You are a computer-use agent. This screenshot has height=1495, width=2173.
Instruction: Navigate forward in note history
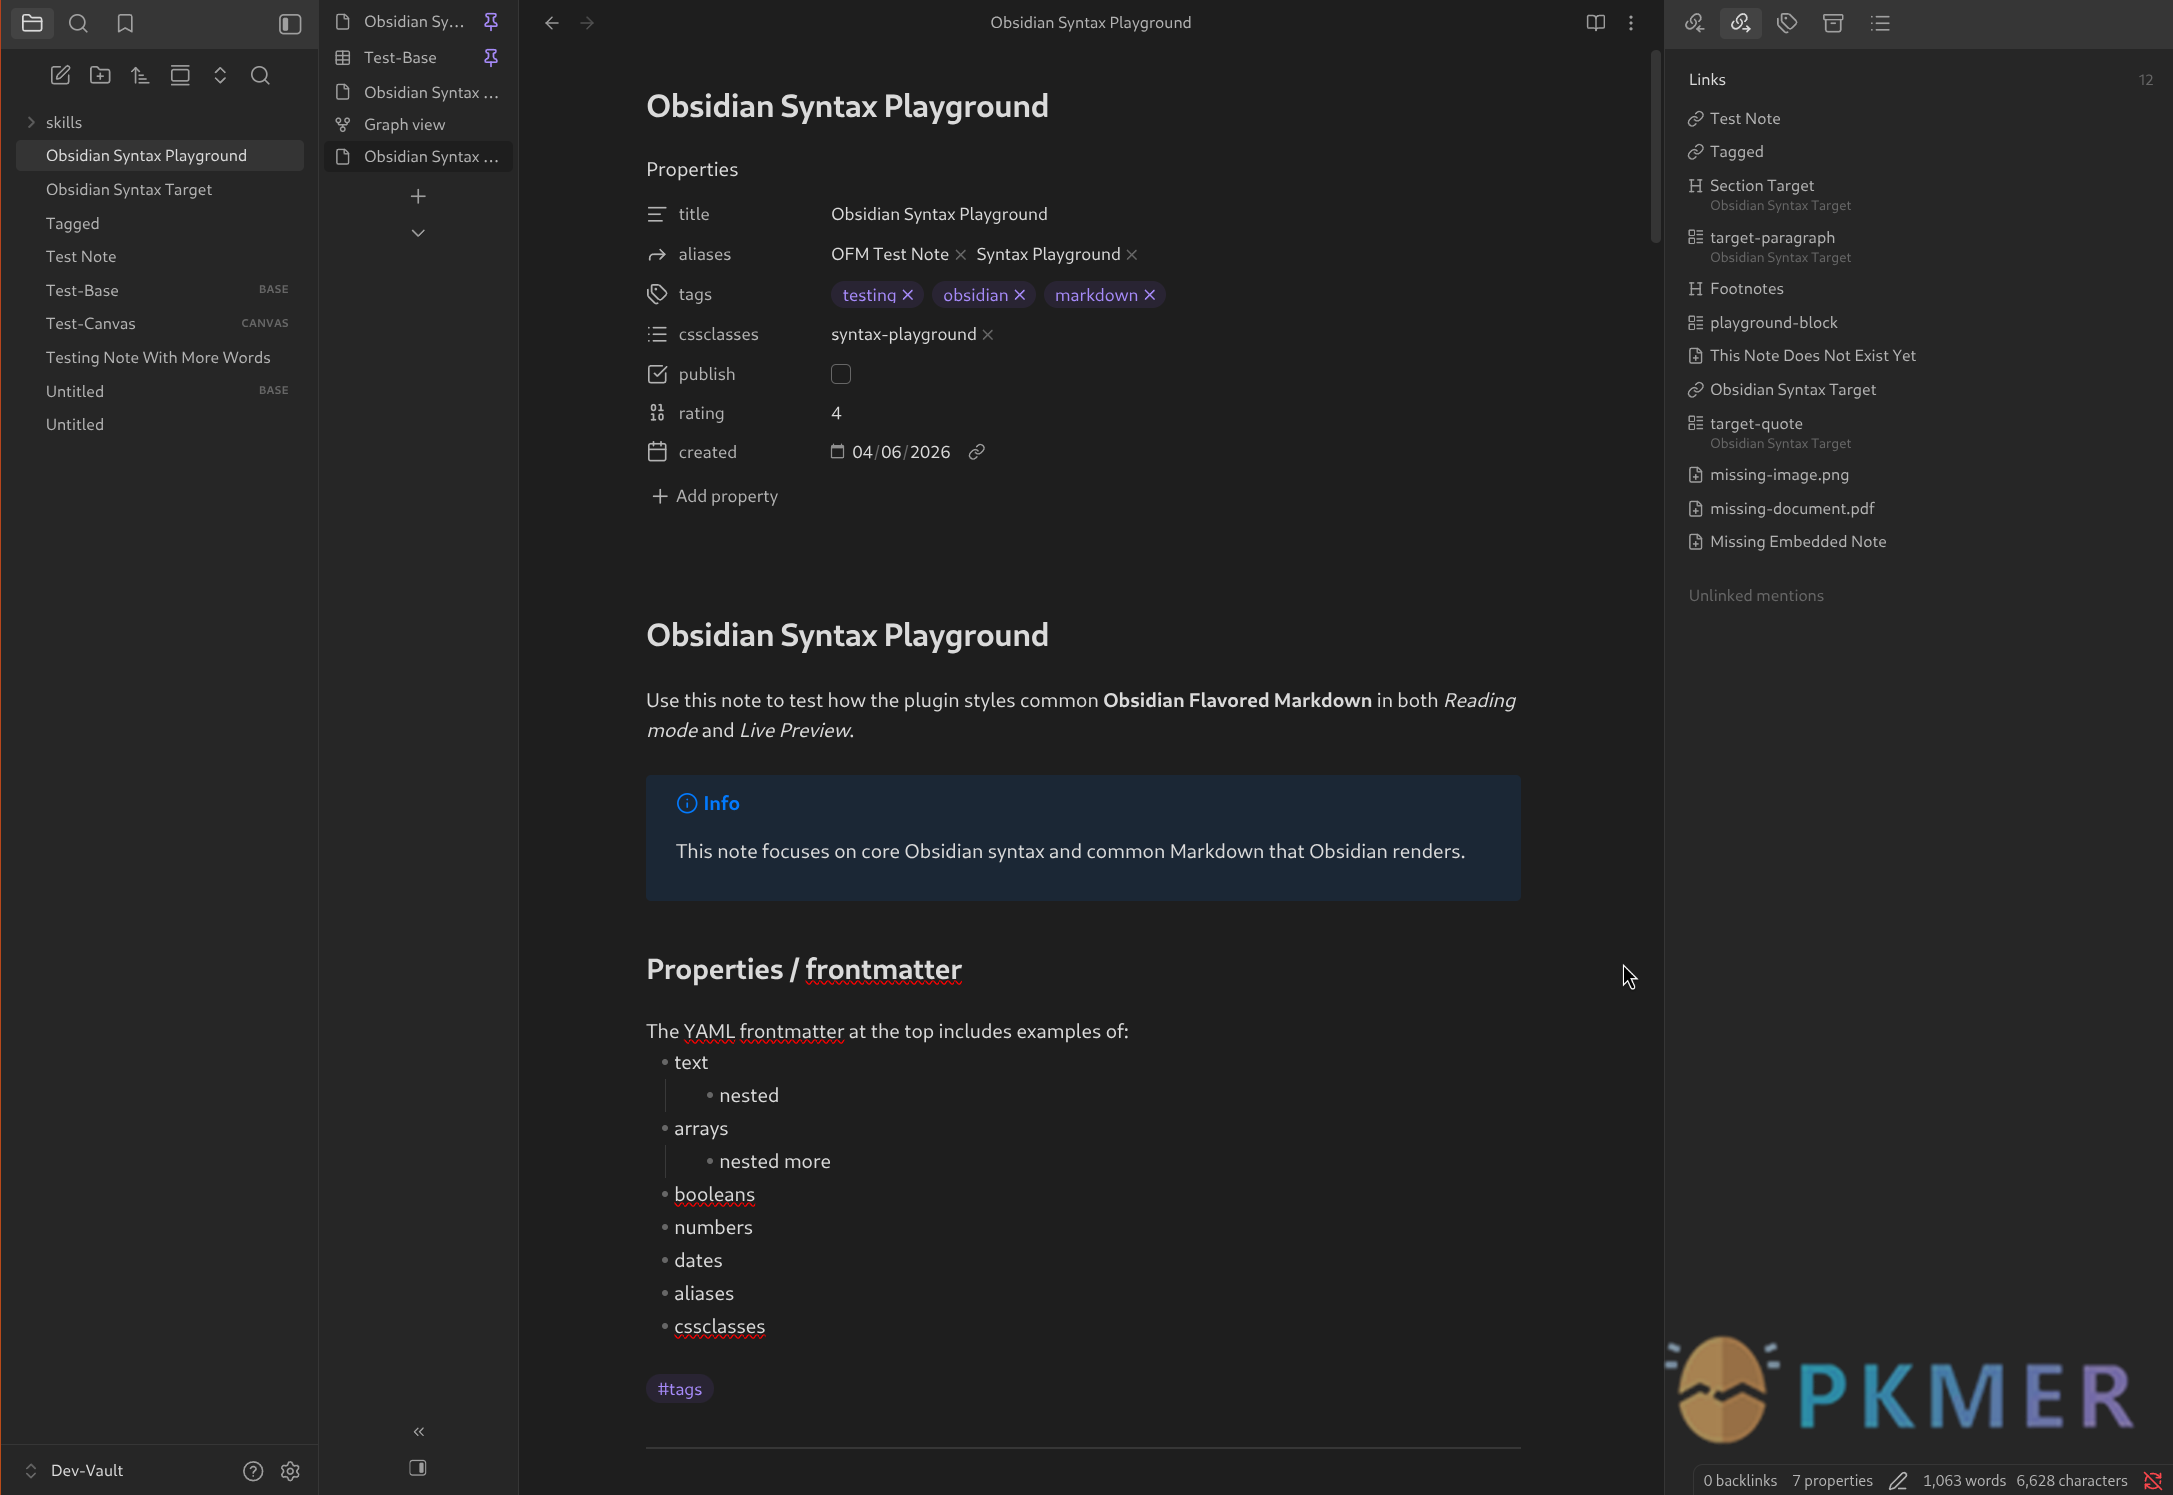(x=588, y=23)
